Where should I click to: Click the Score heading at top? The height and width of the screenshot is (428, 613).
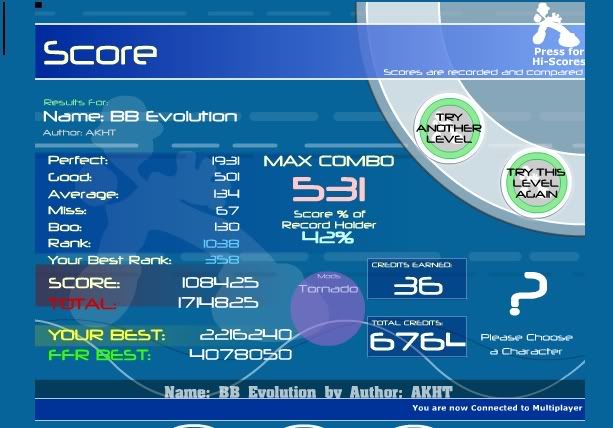click(100, 53)
